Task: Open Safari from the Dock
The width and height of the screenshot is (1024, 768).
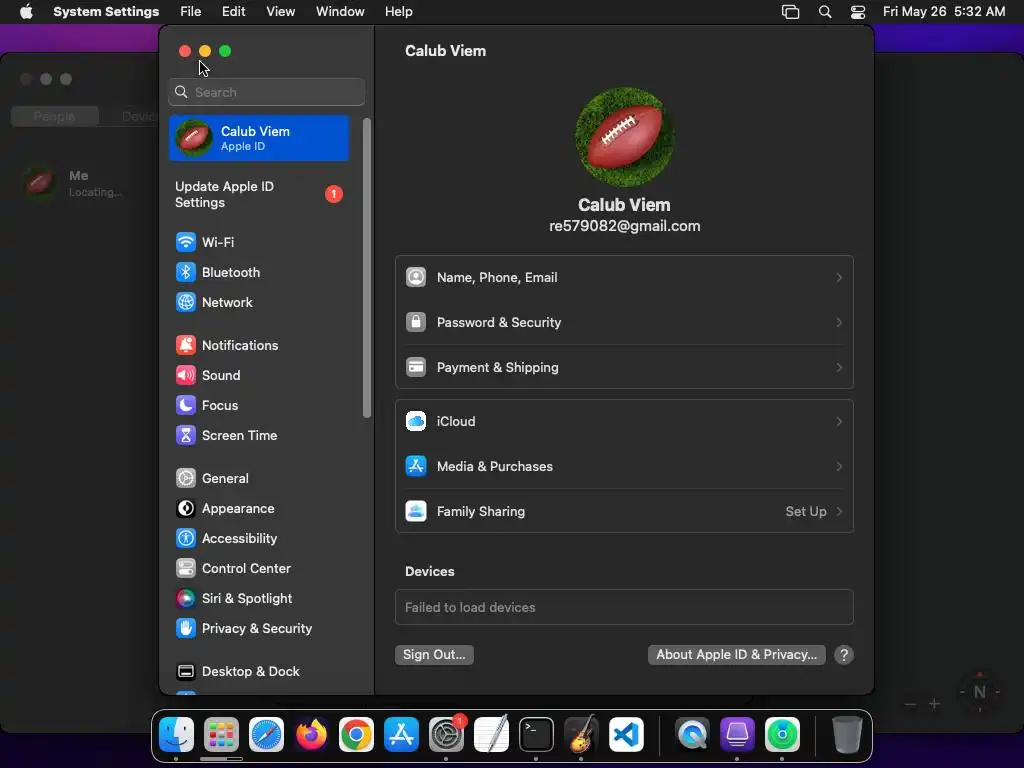Action: pos(266,735)
